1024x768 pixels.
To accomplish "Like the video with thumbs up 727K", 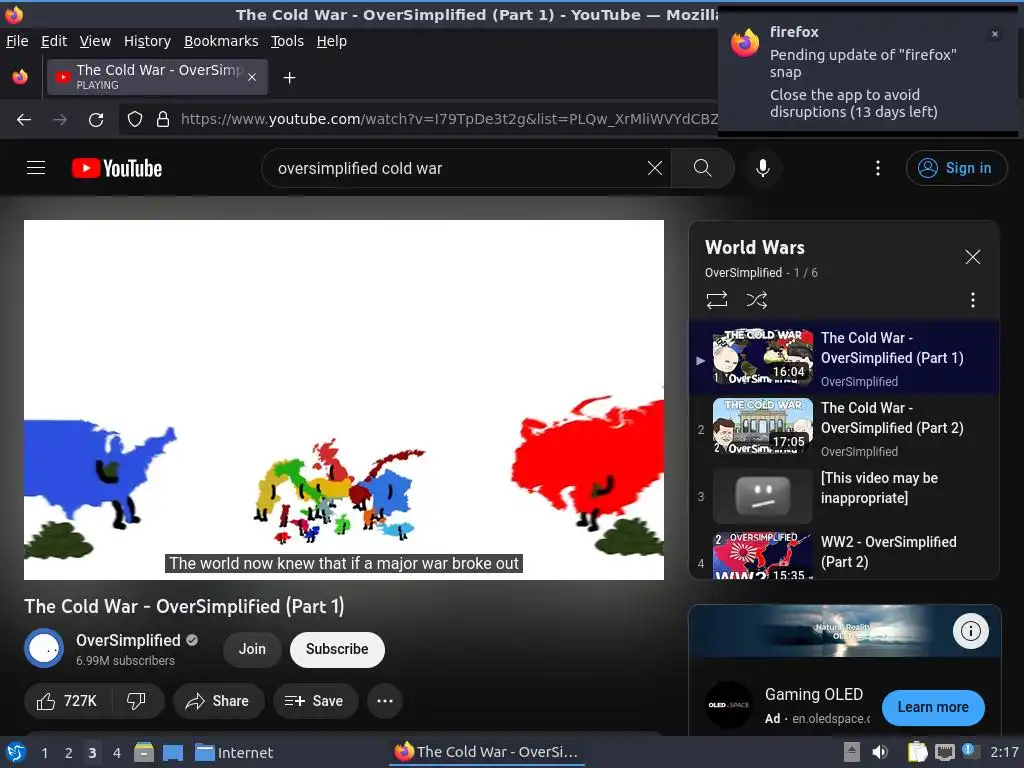I will (x=67, y=701).
